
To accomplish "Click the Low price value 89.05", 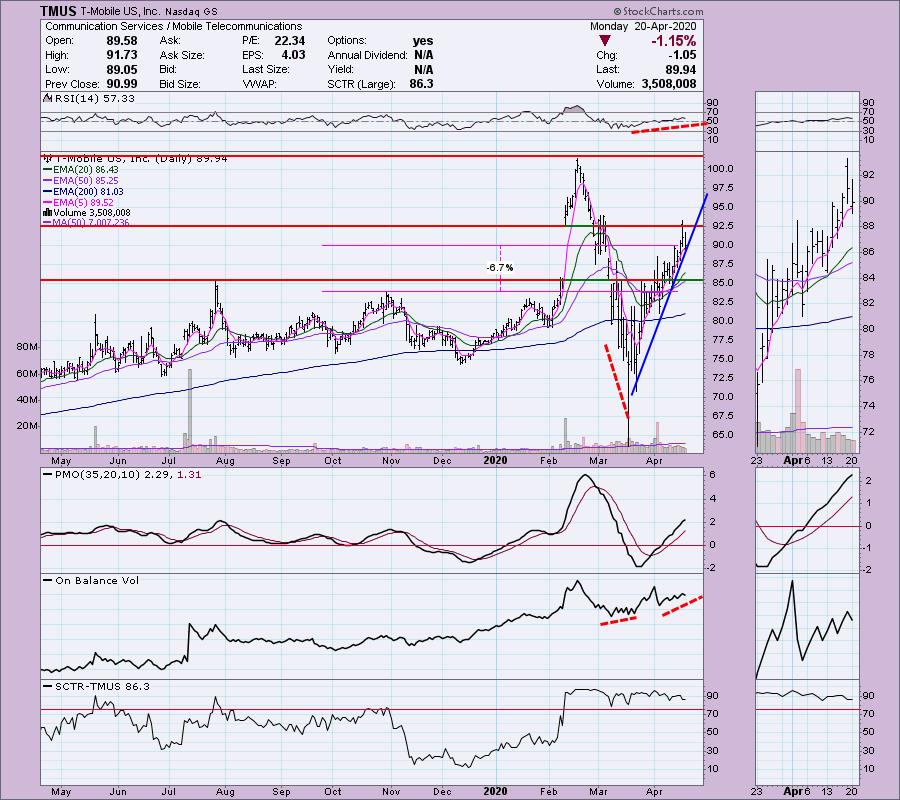I will coord(122,69).
